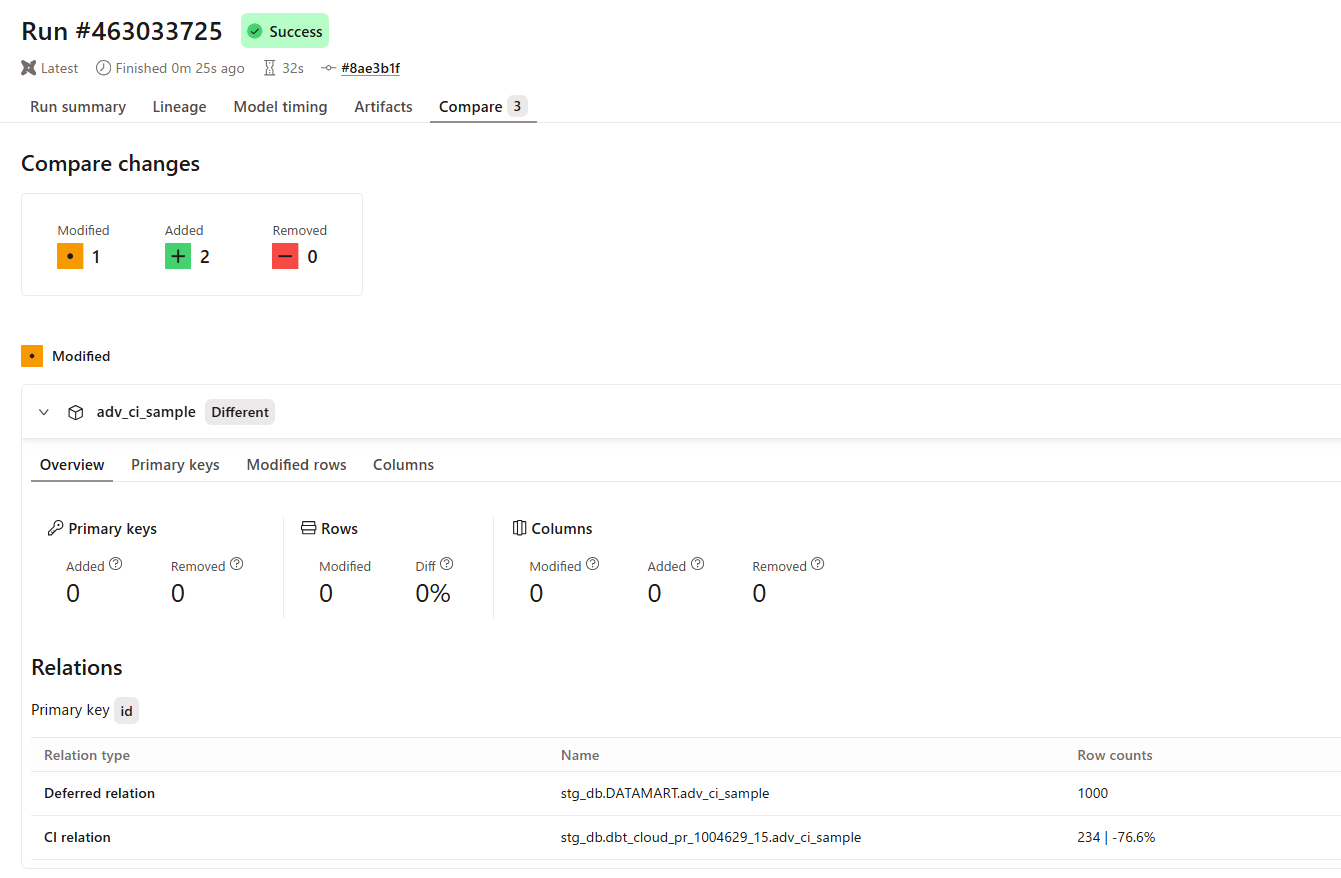Open help tooltip for Columns Added
The height and width of the screenshot is (878, 1341).
pos(698,564)
